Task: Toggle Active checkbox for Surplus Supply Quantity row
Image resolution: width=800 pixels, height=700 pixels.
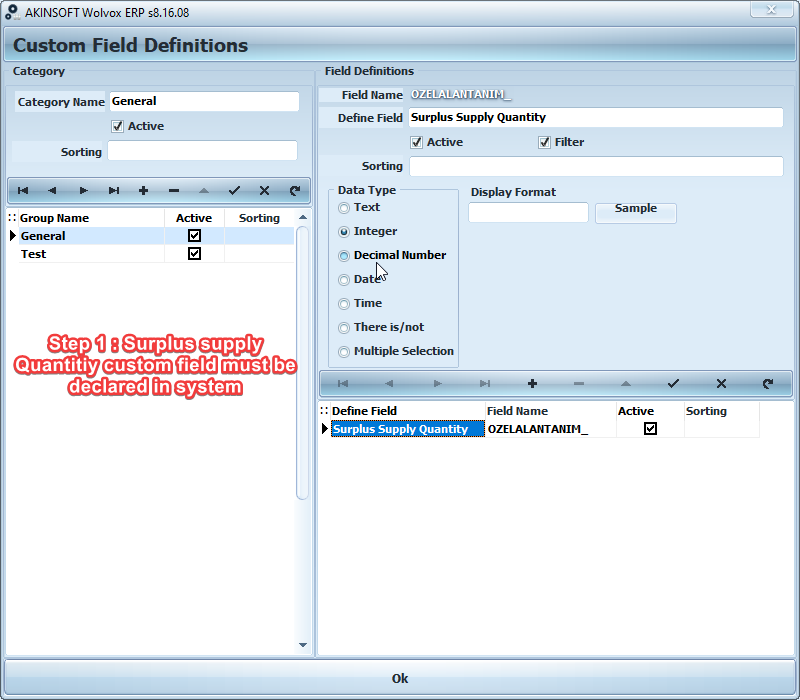Action: (650, 429)
